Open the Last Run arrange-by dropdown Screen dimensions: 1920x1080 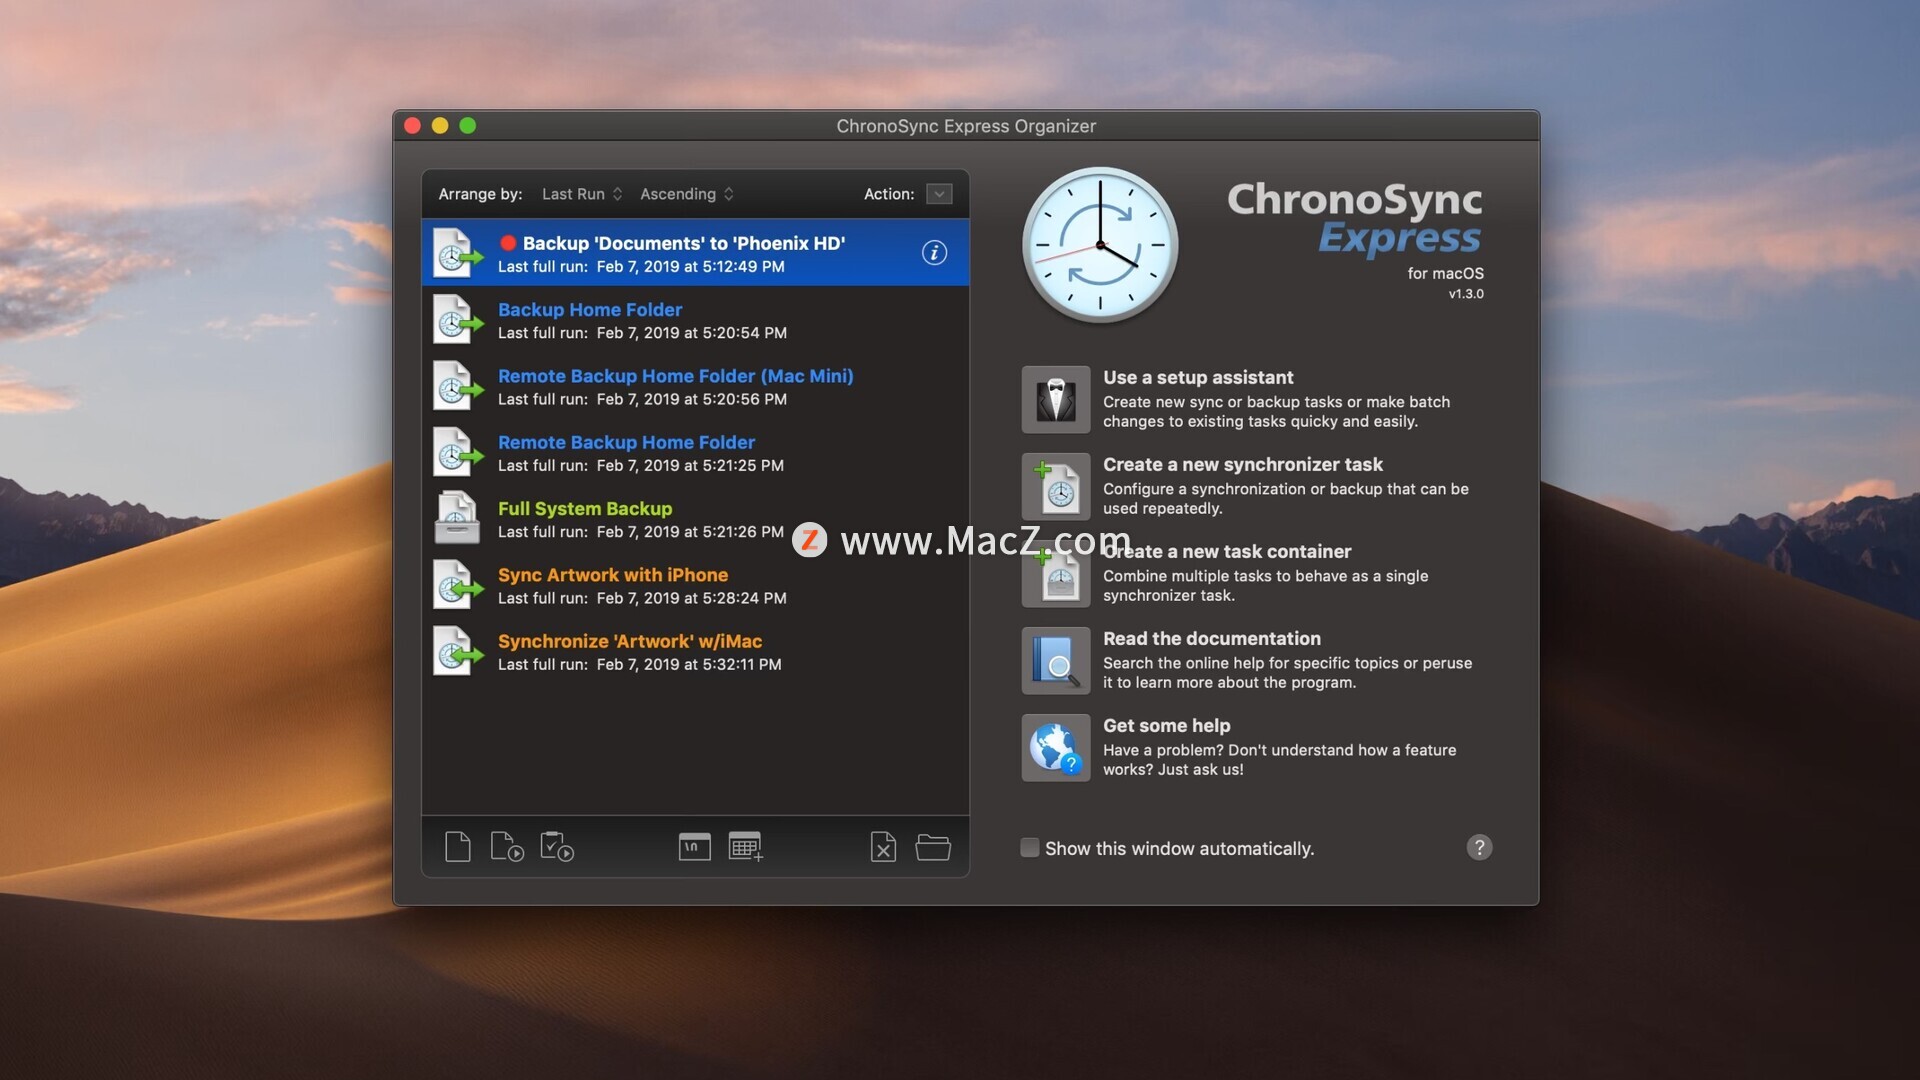tap(582, 194)
